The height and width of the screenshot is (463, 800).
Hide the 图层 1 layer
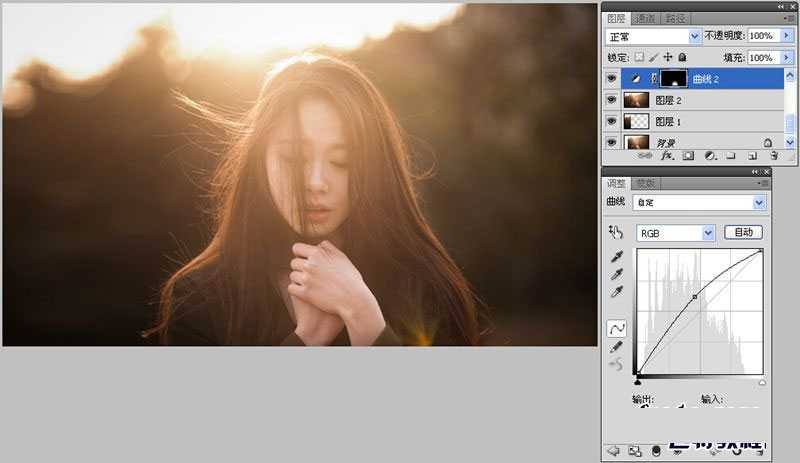[x=611, y=121]
